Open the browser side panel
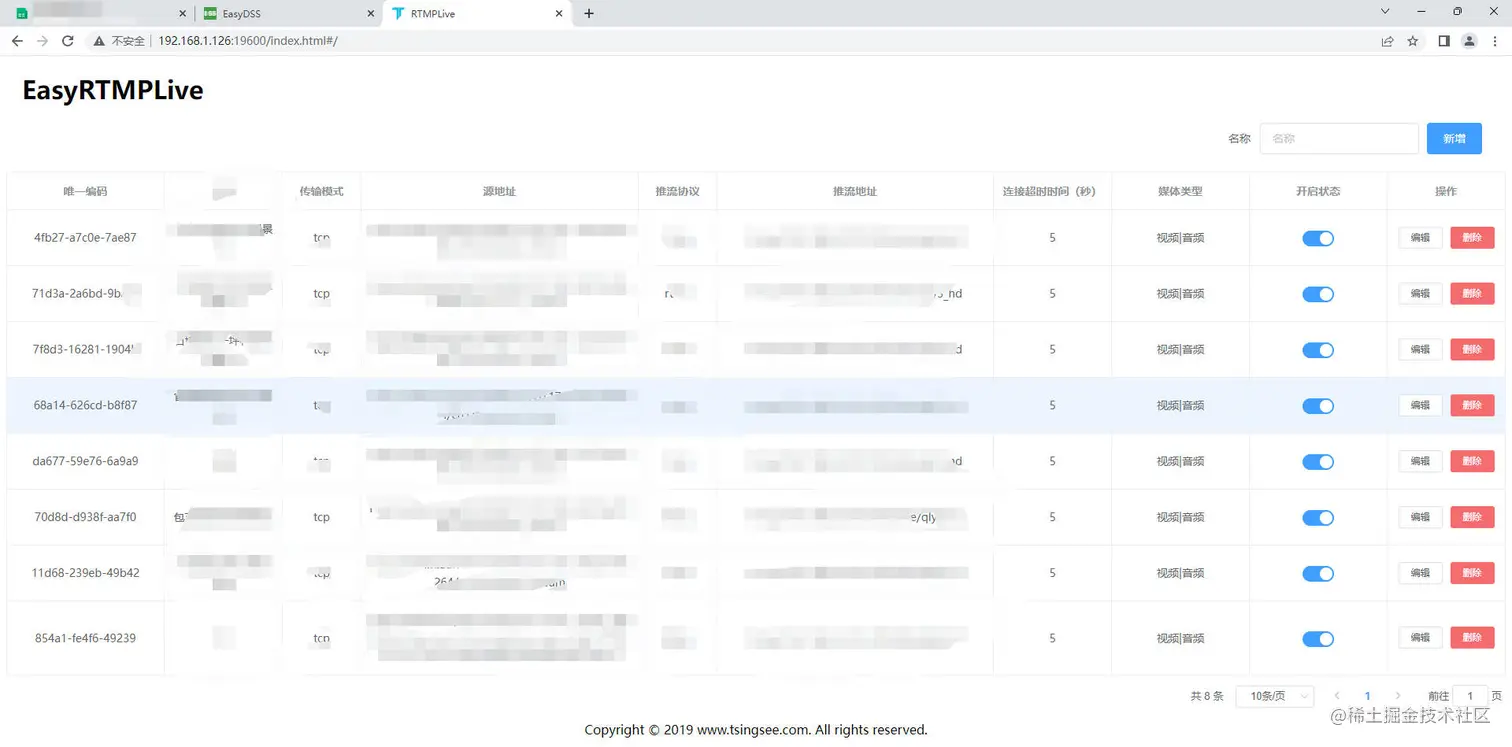 click(1444, 41)
